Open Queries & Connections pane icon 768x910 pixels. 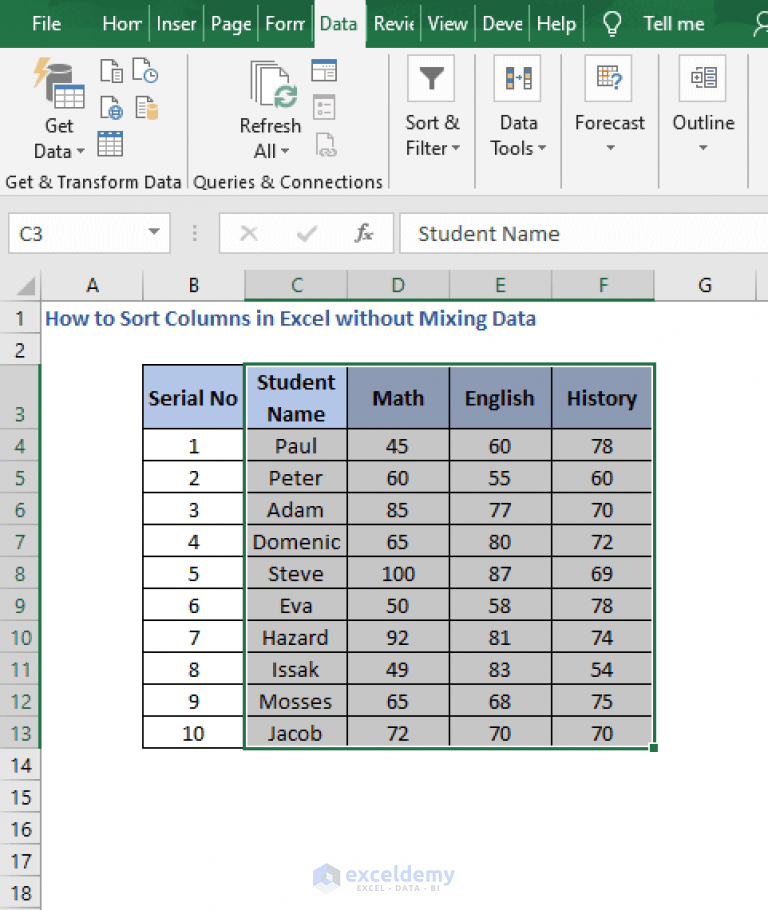324,71
